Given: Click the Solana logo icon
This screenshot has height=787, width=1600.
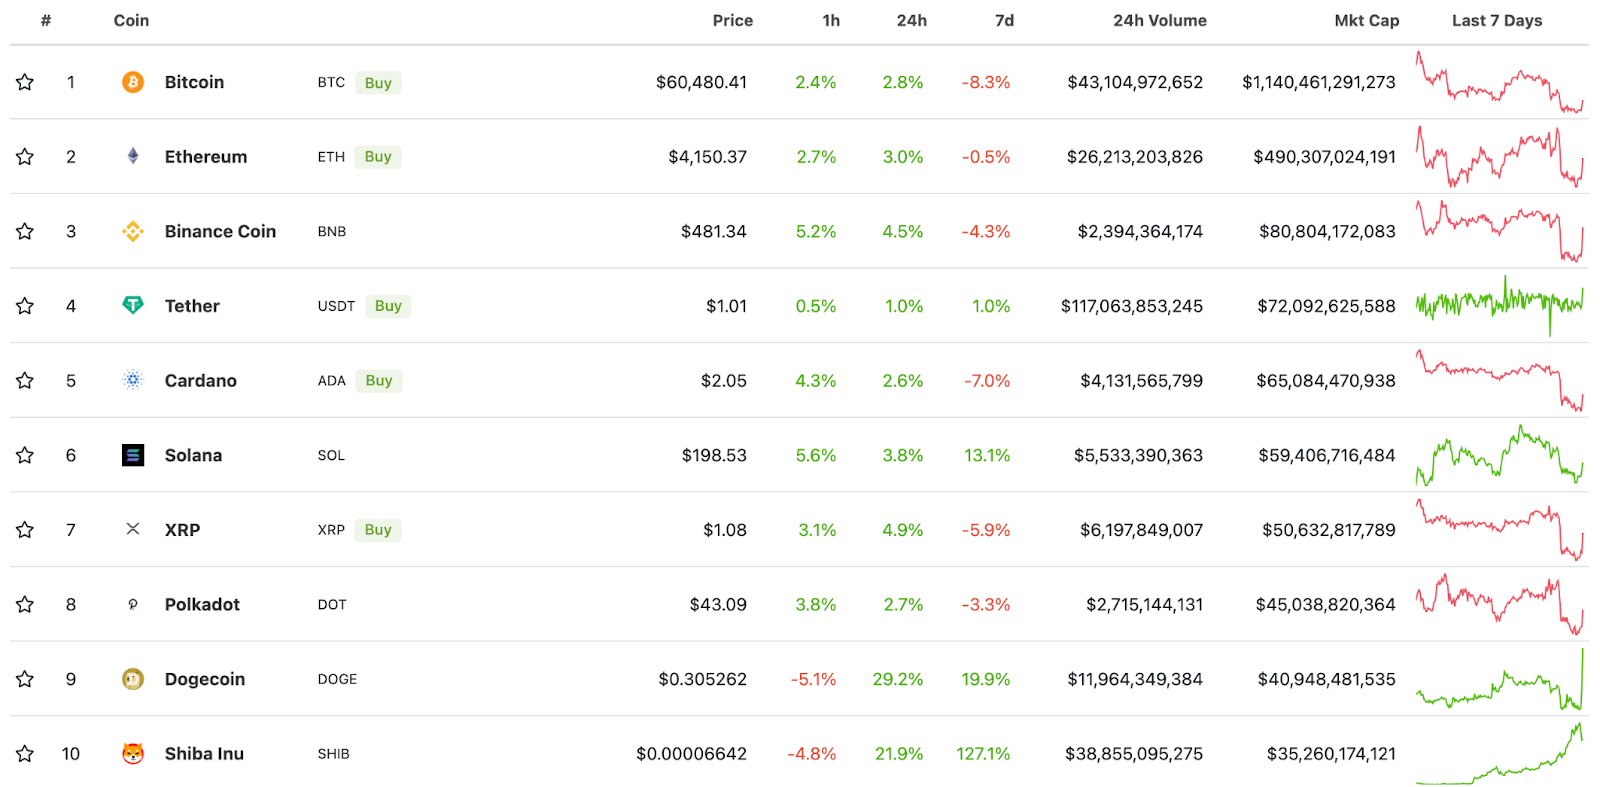Looking at the screenshot, I should tap(133, 455).
